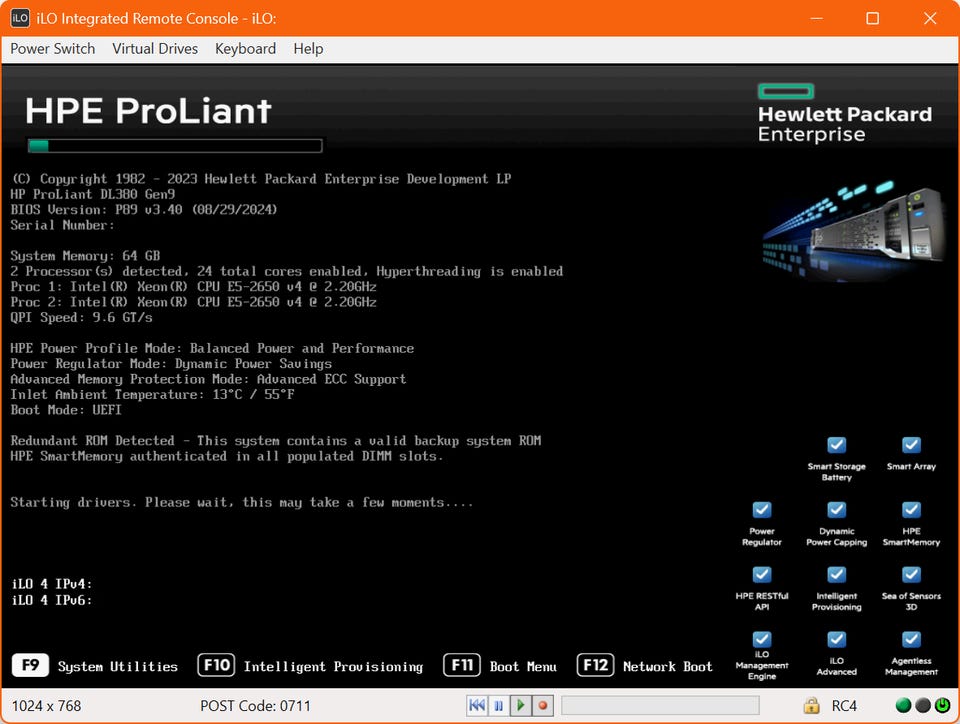Click the F10 Intelligent Provisioning key icon
The image size is (960, 724).
point(216,665)
